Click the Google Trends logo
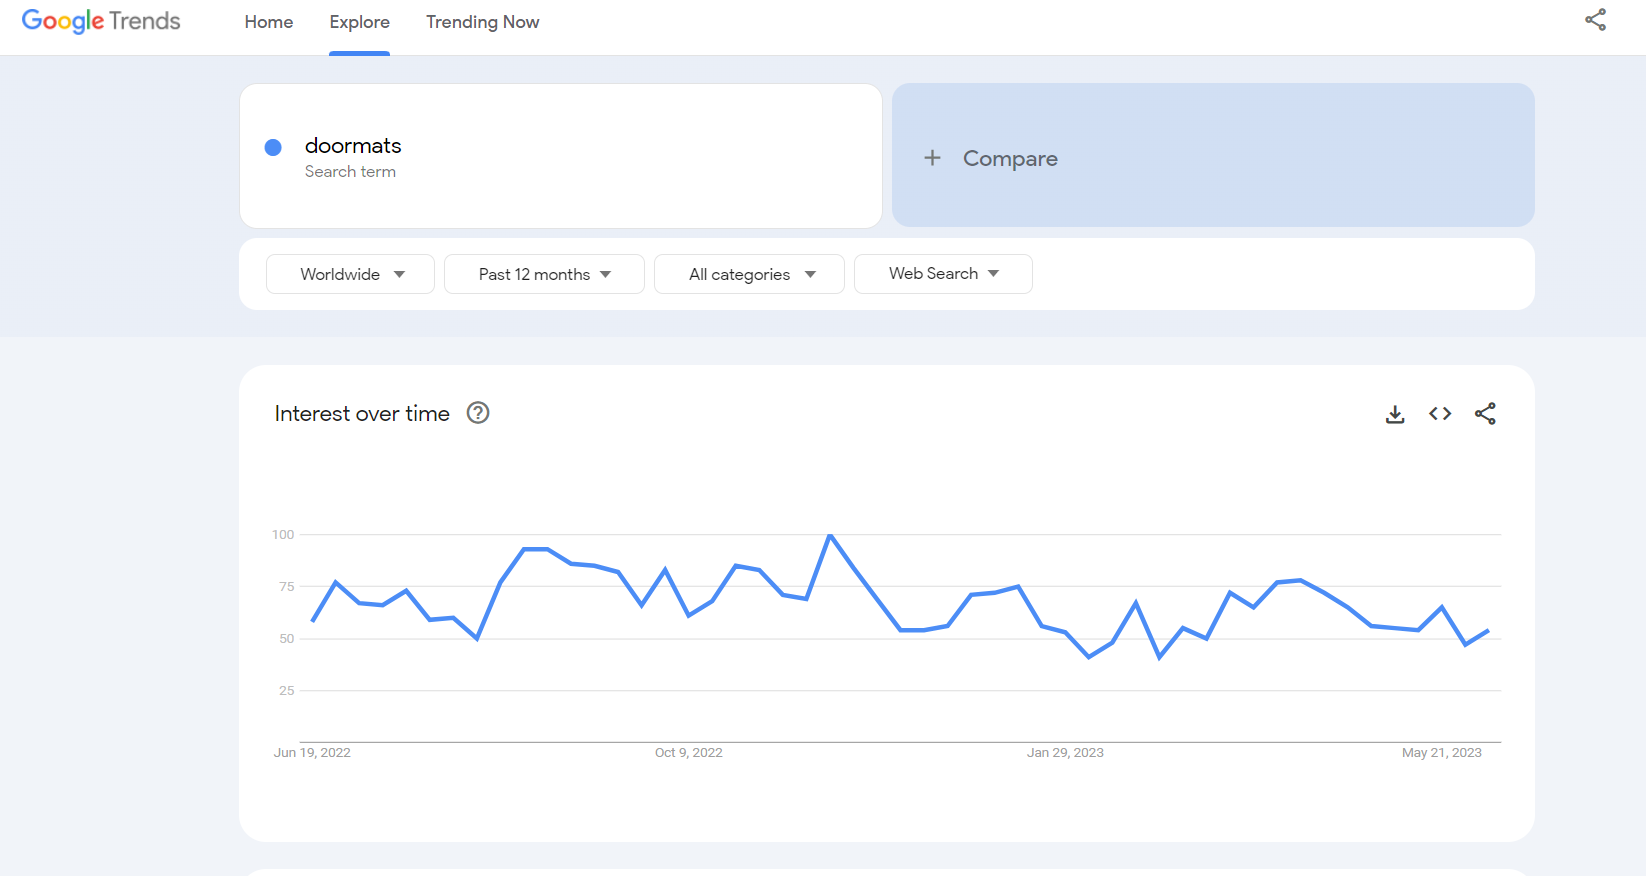 click(x=101, y=21)
